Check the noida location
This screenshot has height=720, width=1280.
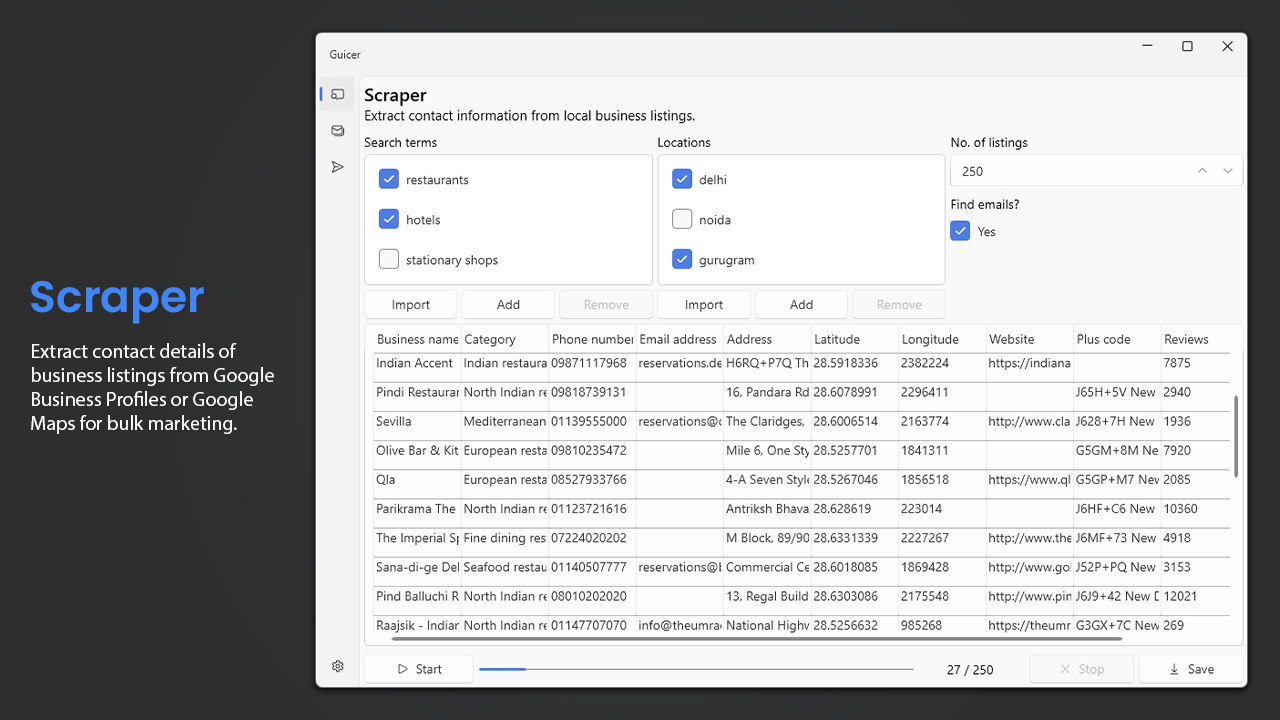click(682, 220)
